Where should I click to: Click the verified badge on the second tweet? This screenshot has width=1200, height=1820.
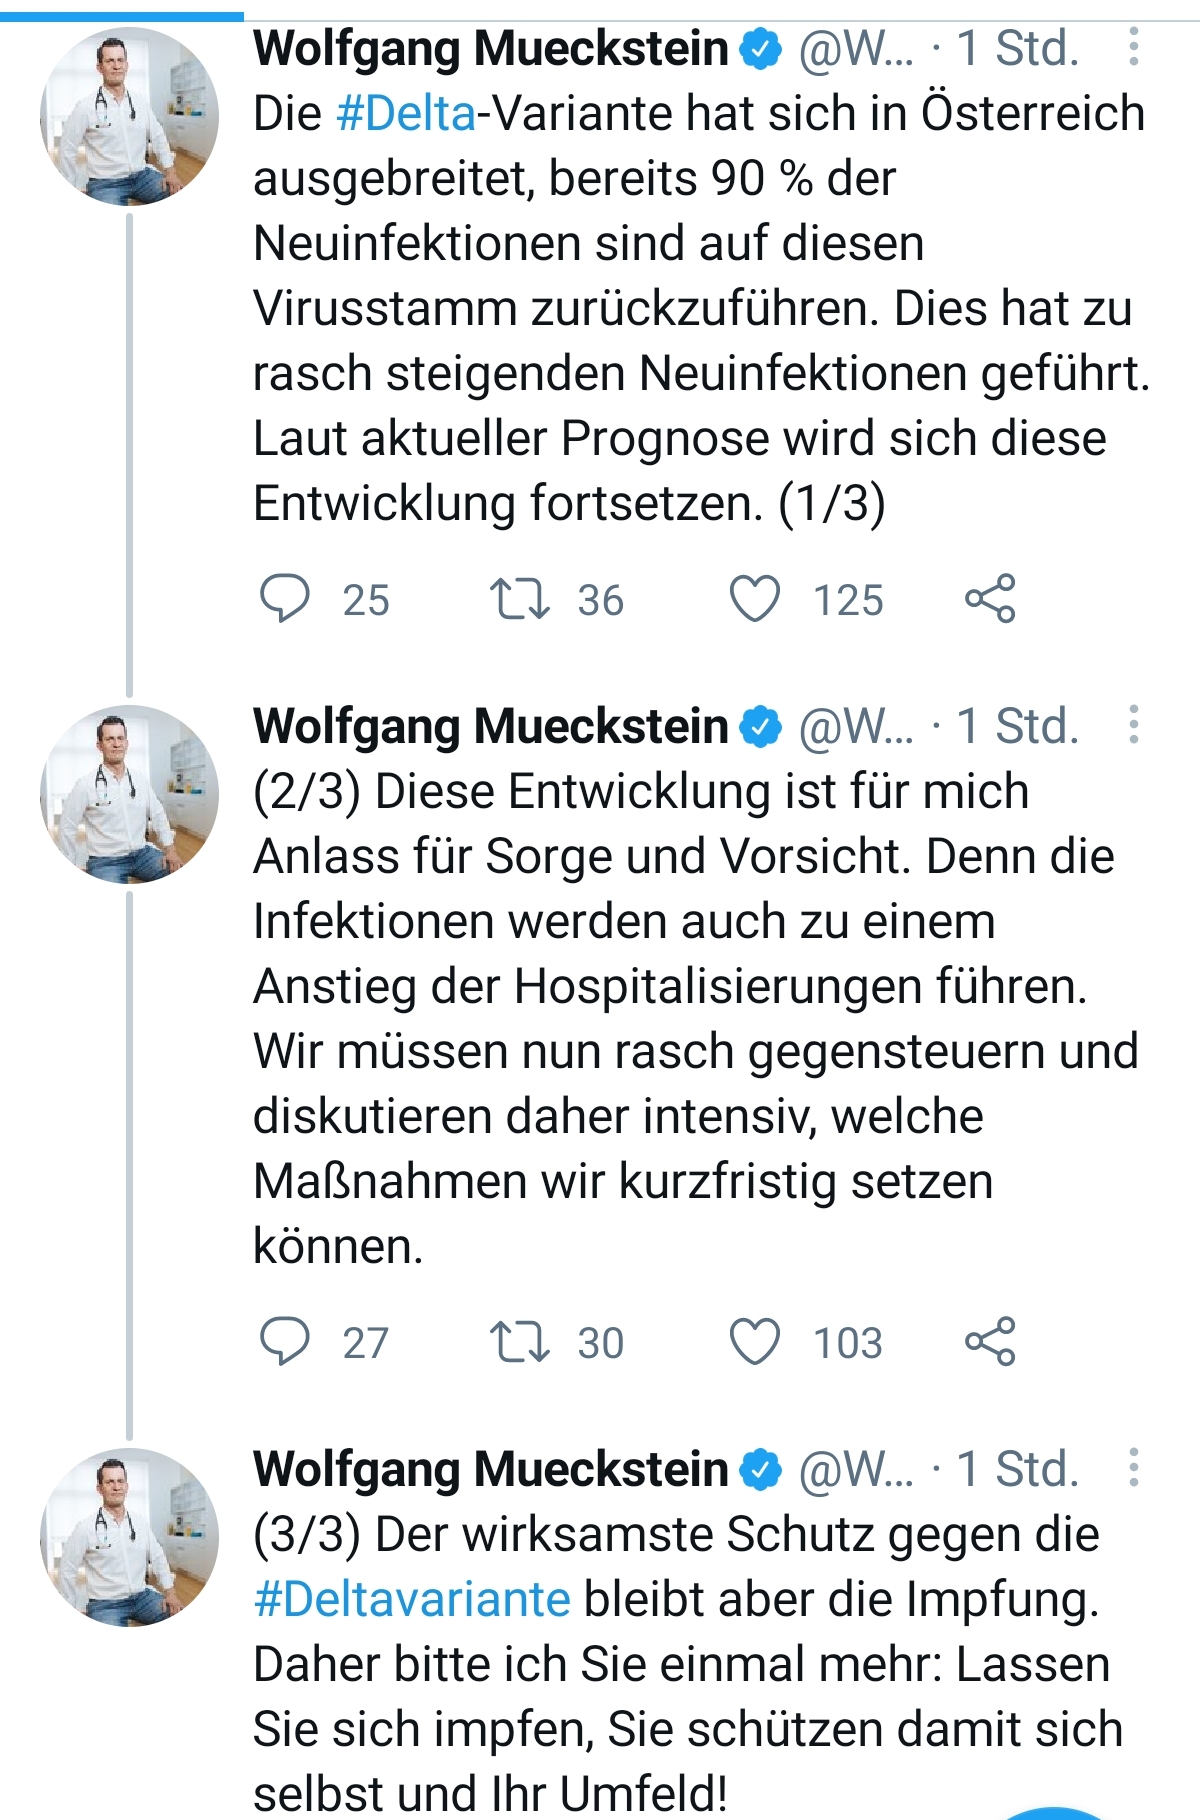tap(760, 726)
